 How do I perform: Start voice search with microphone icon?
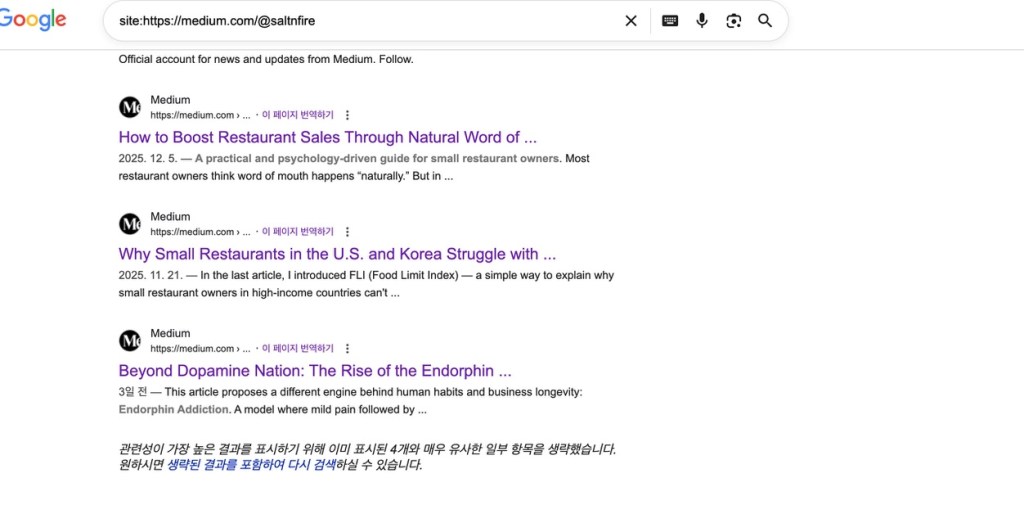point(701,21)
